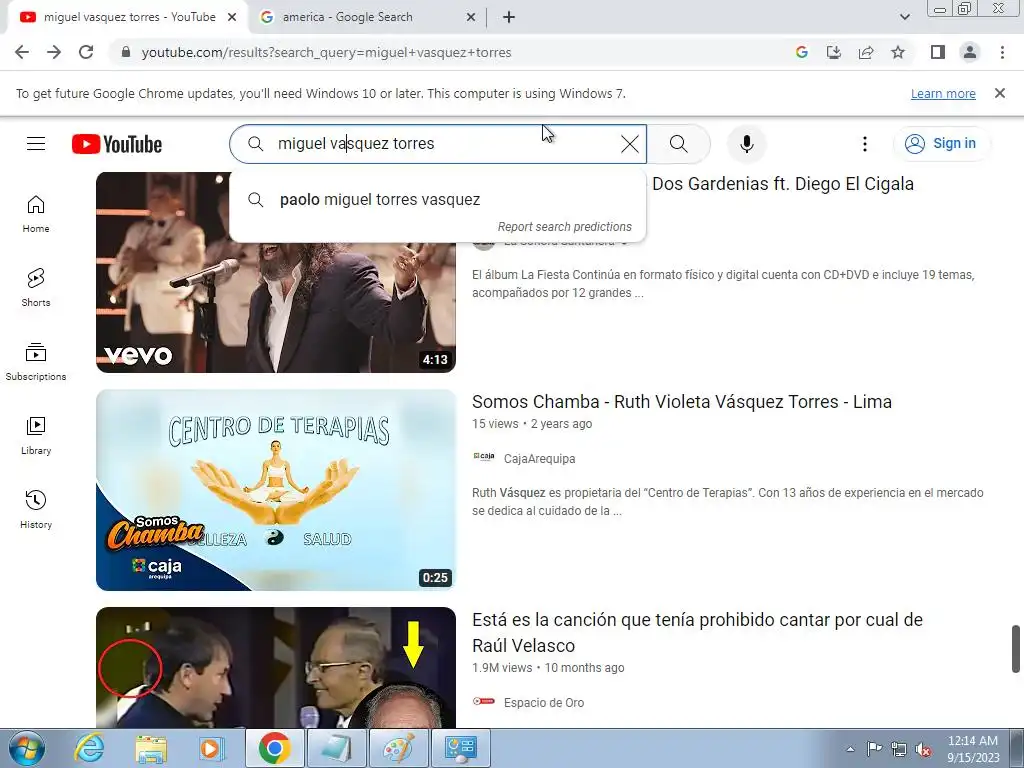Select the miguel vasquez torres YouTube tab
Screen dimensions: 1024x768
[128, 18]
